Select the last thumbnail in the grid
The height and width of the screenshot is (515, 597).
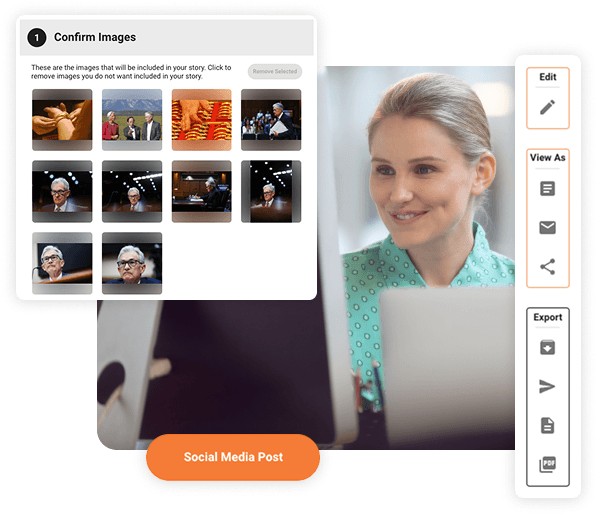(132, 263)
